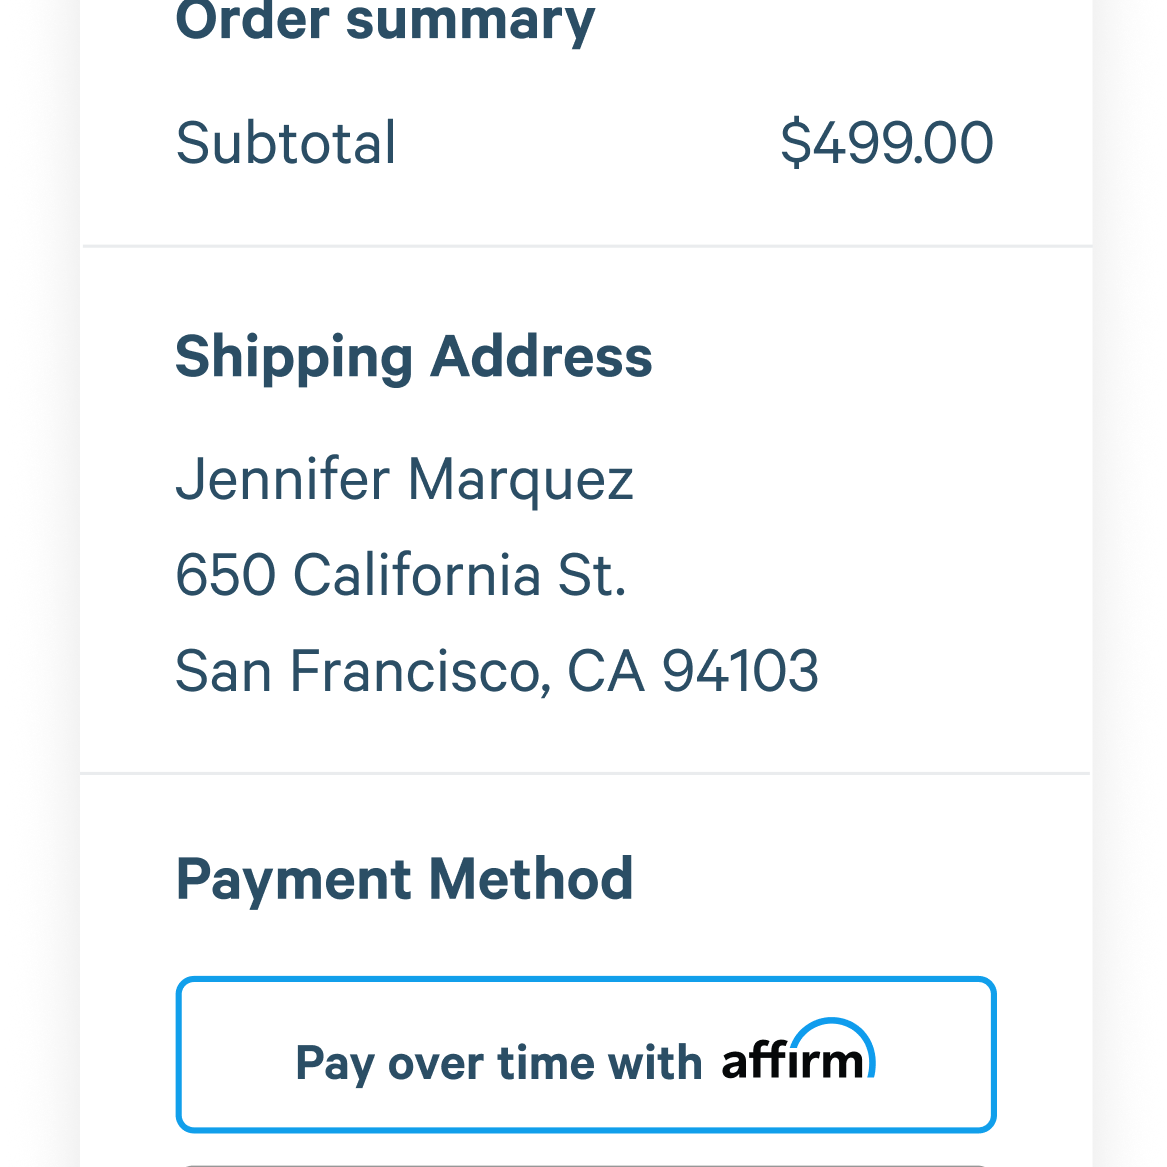
Task: Select the Pay over time with affirm option
Action: pyautogui.click(x=586, y=1055)
